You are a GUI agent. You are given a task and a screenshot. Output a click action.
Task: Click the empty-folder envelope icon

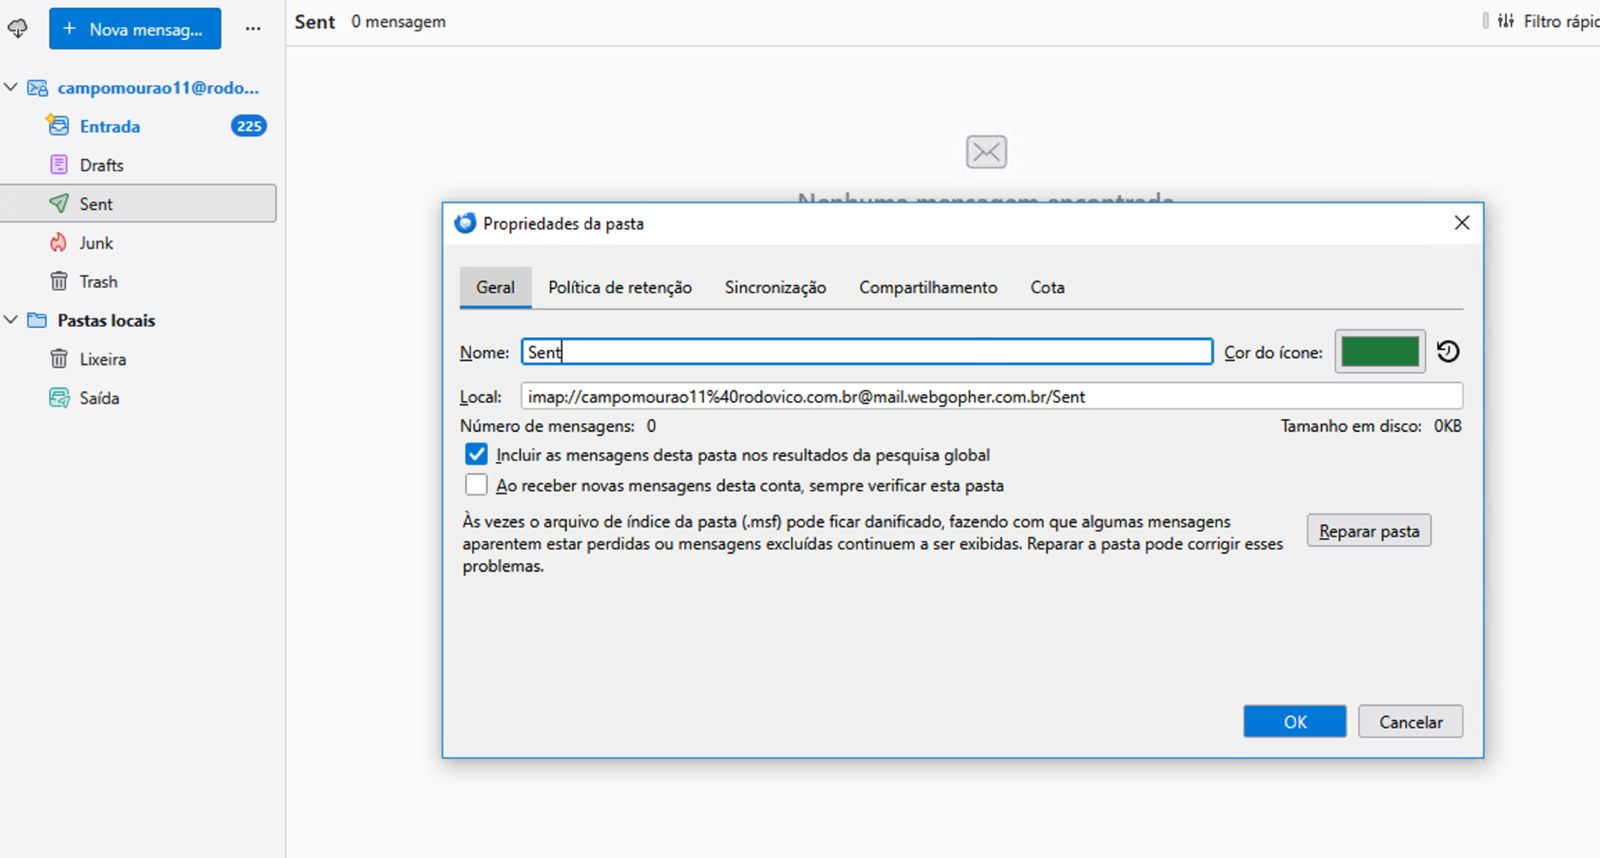(986, 152)
